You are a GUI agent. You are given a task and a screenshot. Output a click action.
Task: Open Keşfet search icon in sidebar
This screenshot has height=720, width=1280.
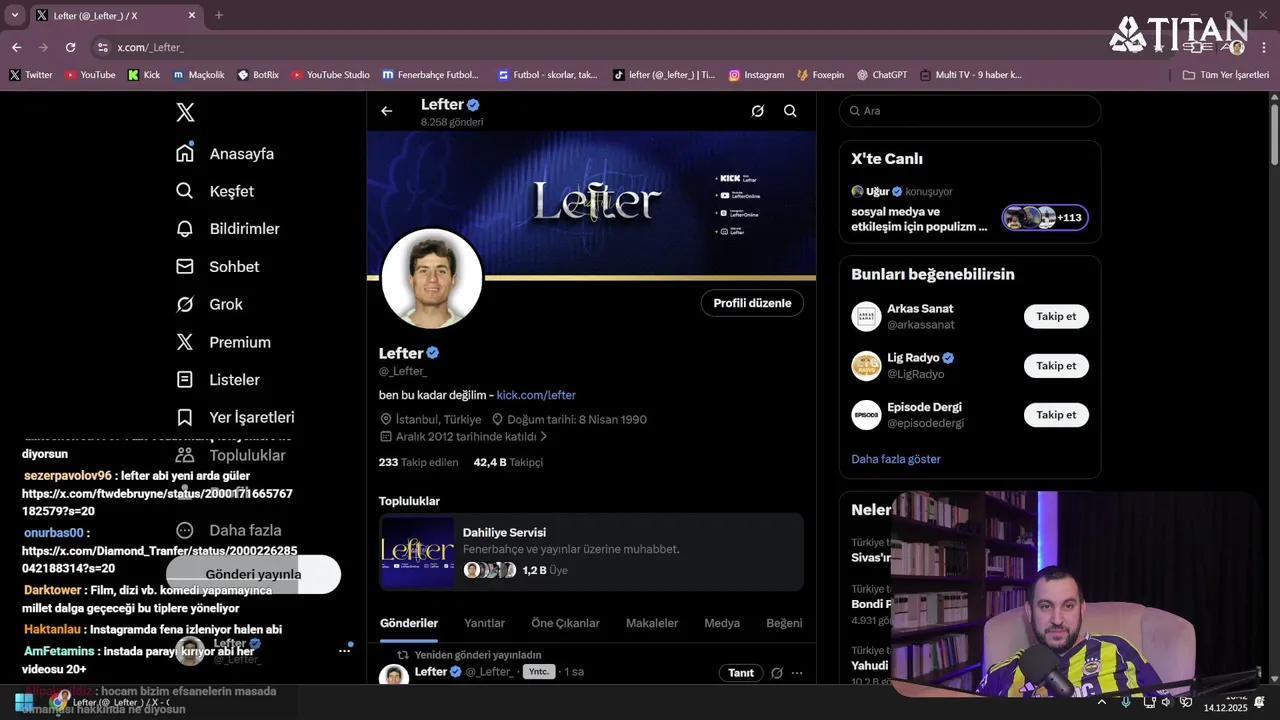(x=185, y=191)
